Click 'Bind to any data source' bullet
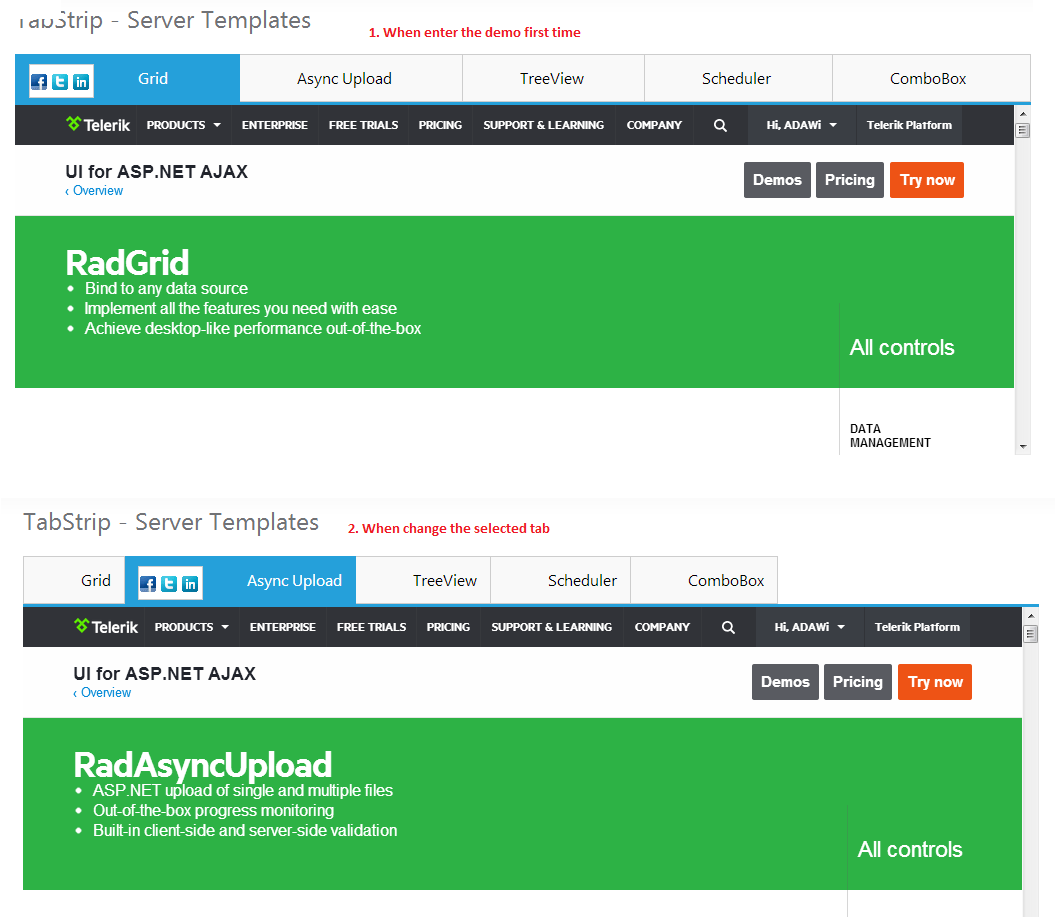Image resolution: width=1055 pixels, height=917 pixels. click(166, 289)
